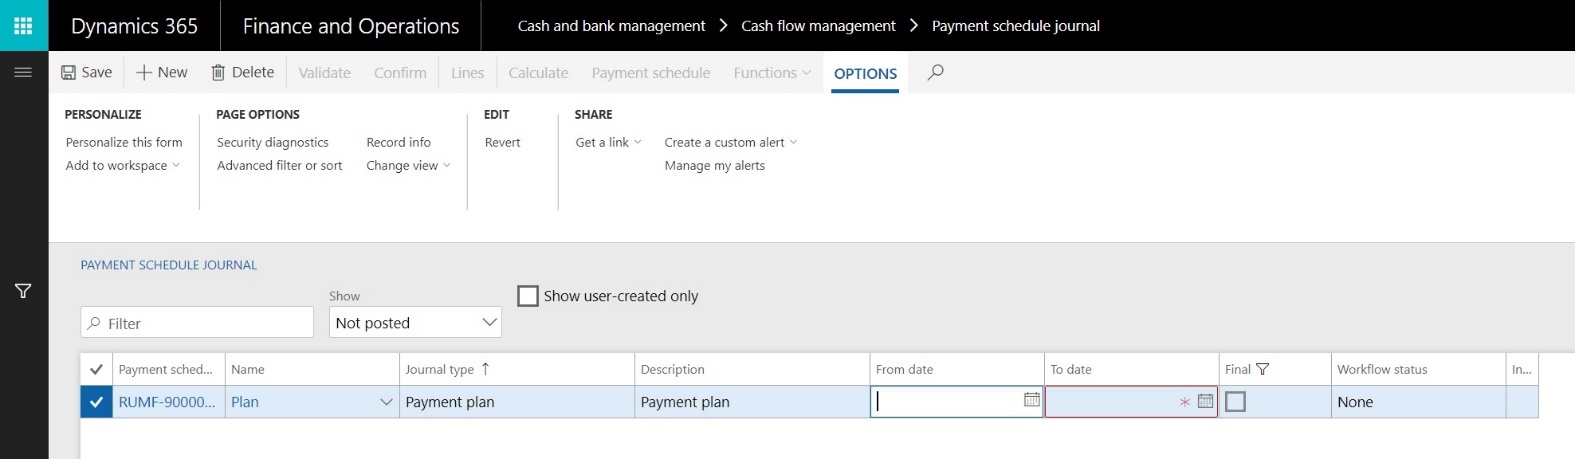
Task: Enable Show user-created only checkbox
Action: 527,296
